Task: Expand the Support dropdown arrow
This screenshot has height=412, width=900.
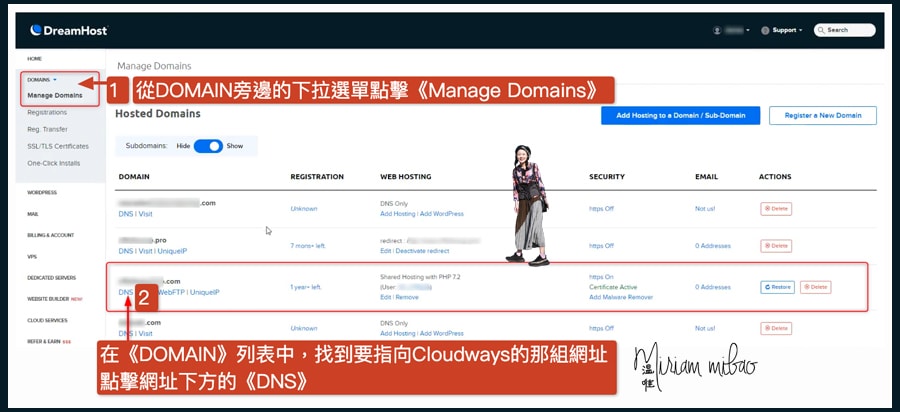Action: click(x=801, y=30)
